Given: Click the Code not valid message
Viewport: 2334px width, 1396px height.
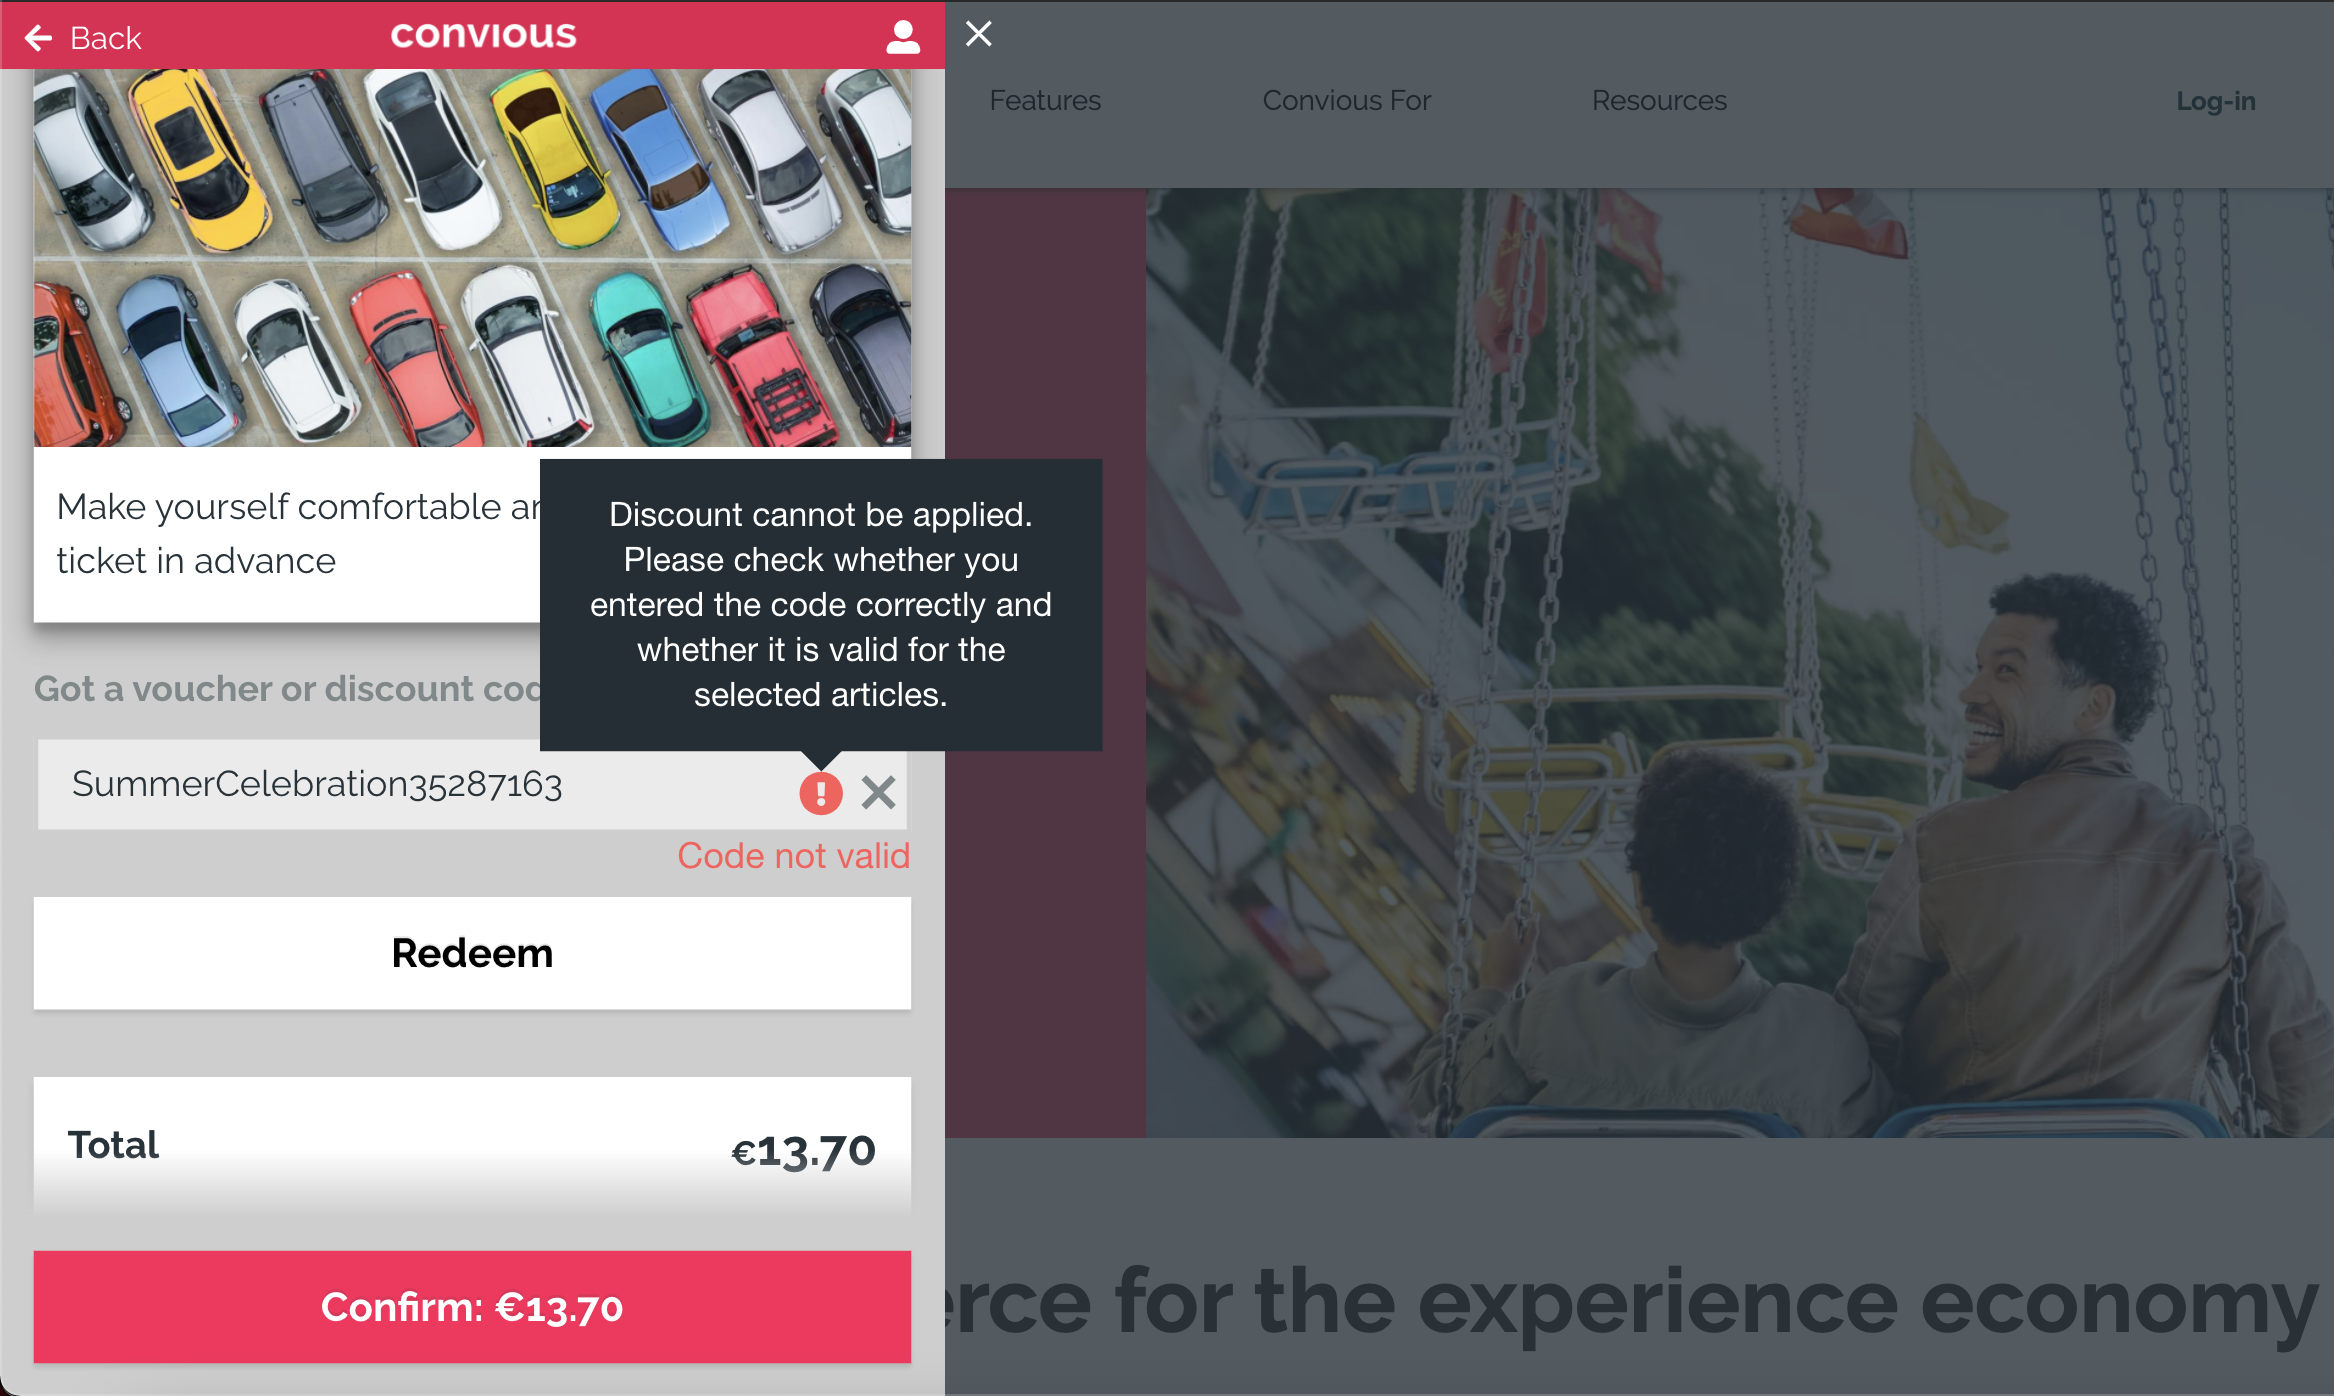Looking at the screenshot, I should [x=793, y=856].
